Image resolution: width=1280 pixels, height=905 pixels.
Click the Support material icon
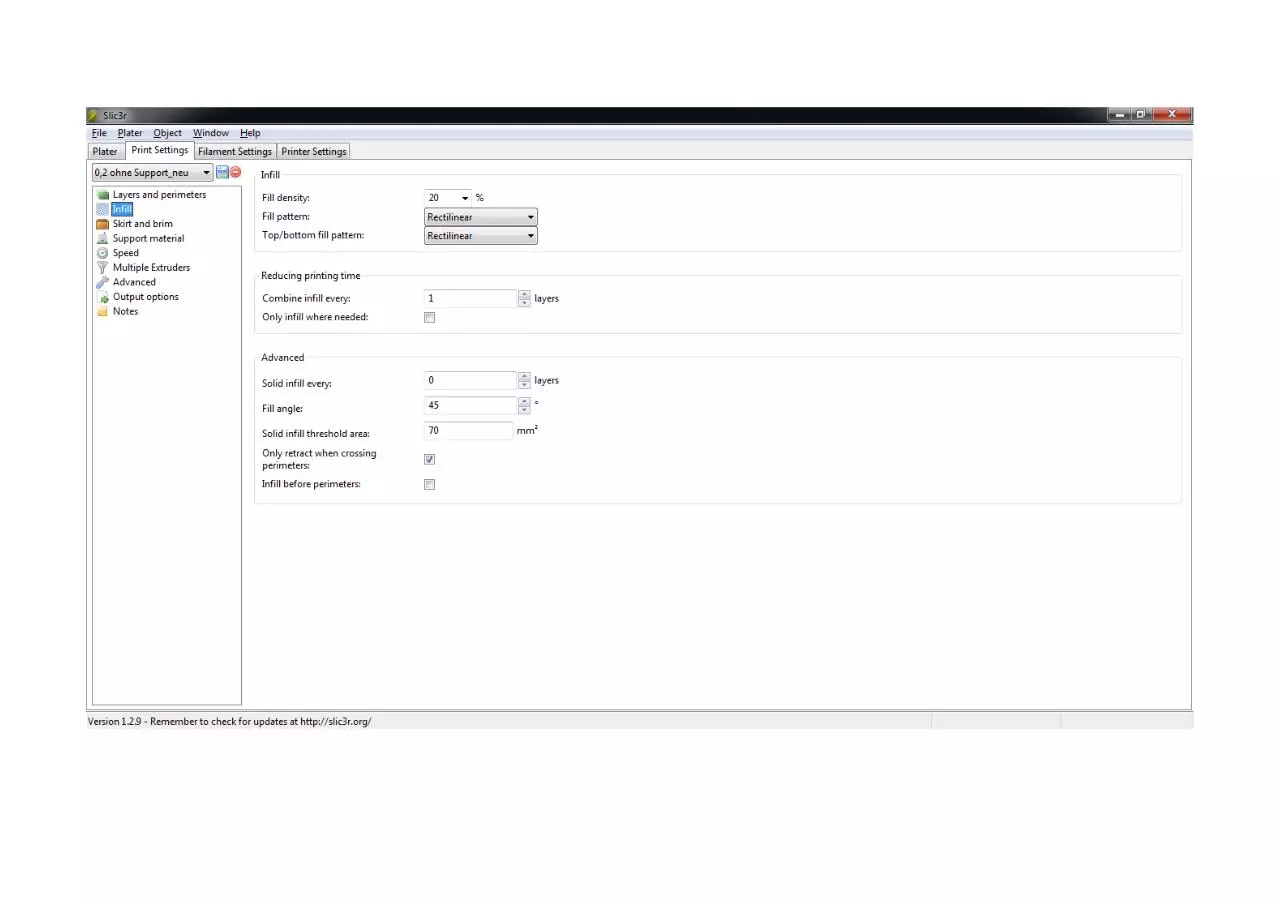[x=102, y=238]
